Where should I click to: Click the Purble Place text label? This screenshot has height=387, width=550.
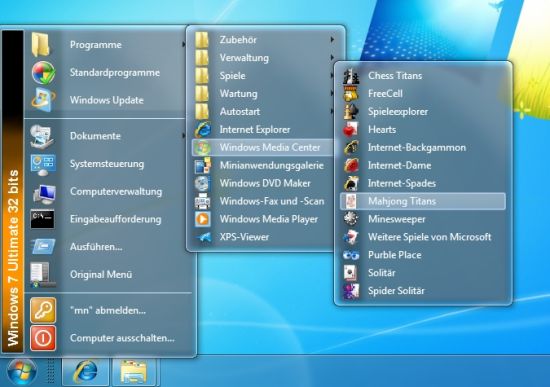[395, 255]
